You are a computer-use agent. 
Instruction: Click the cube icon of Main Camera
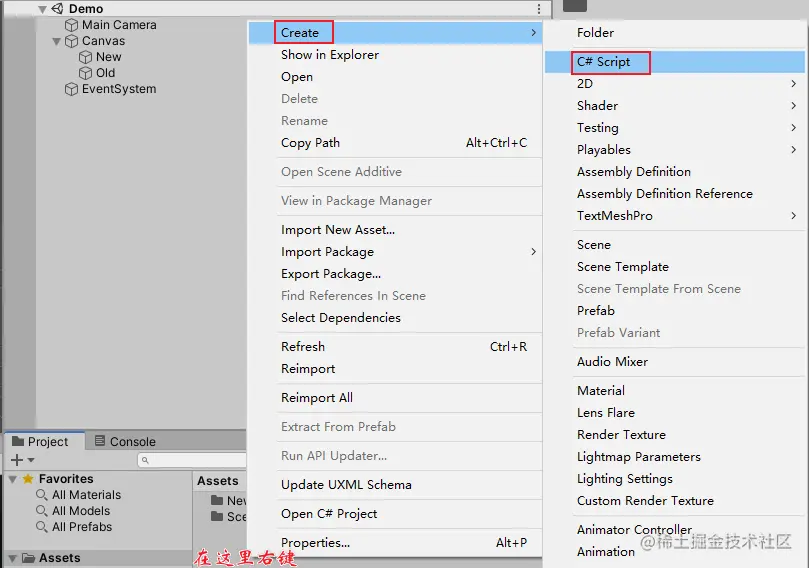tap(71, 25)
